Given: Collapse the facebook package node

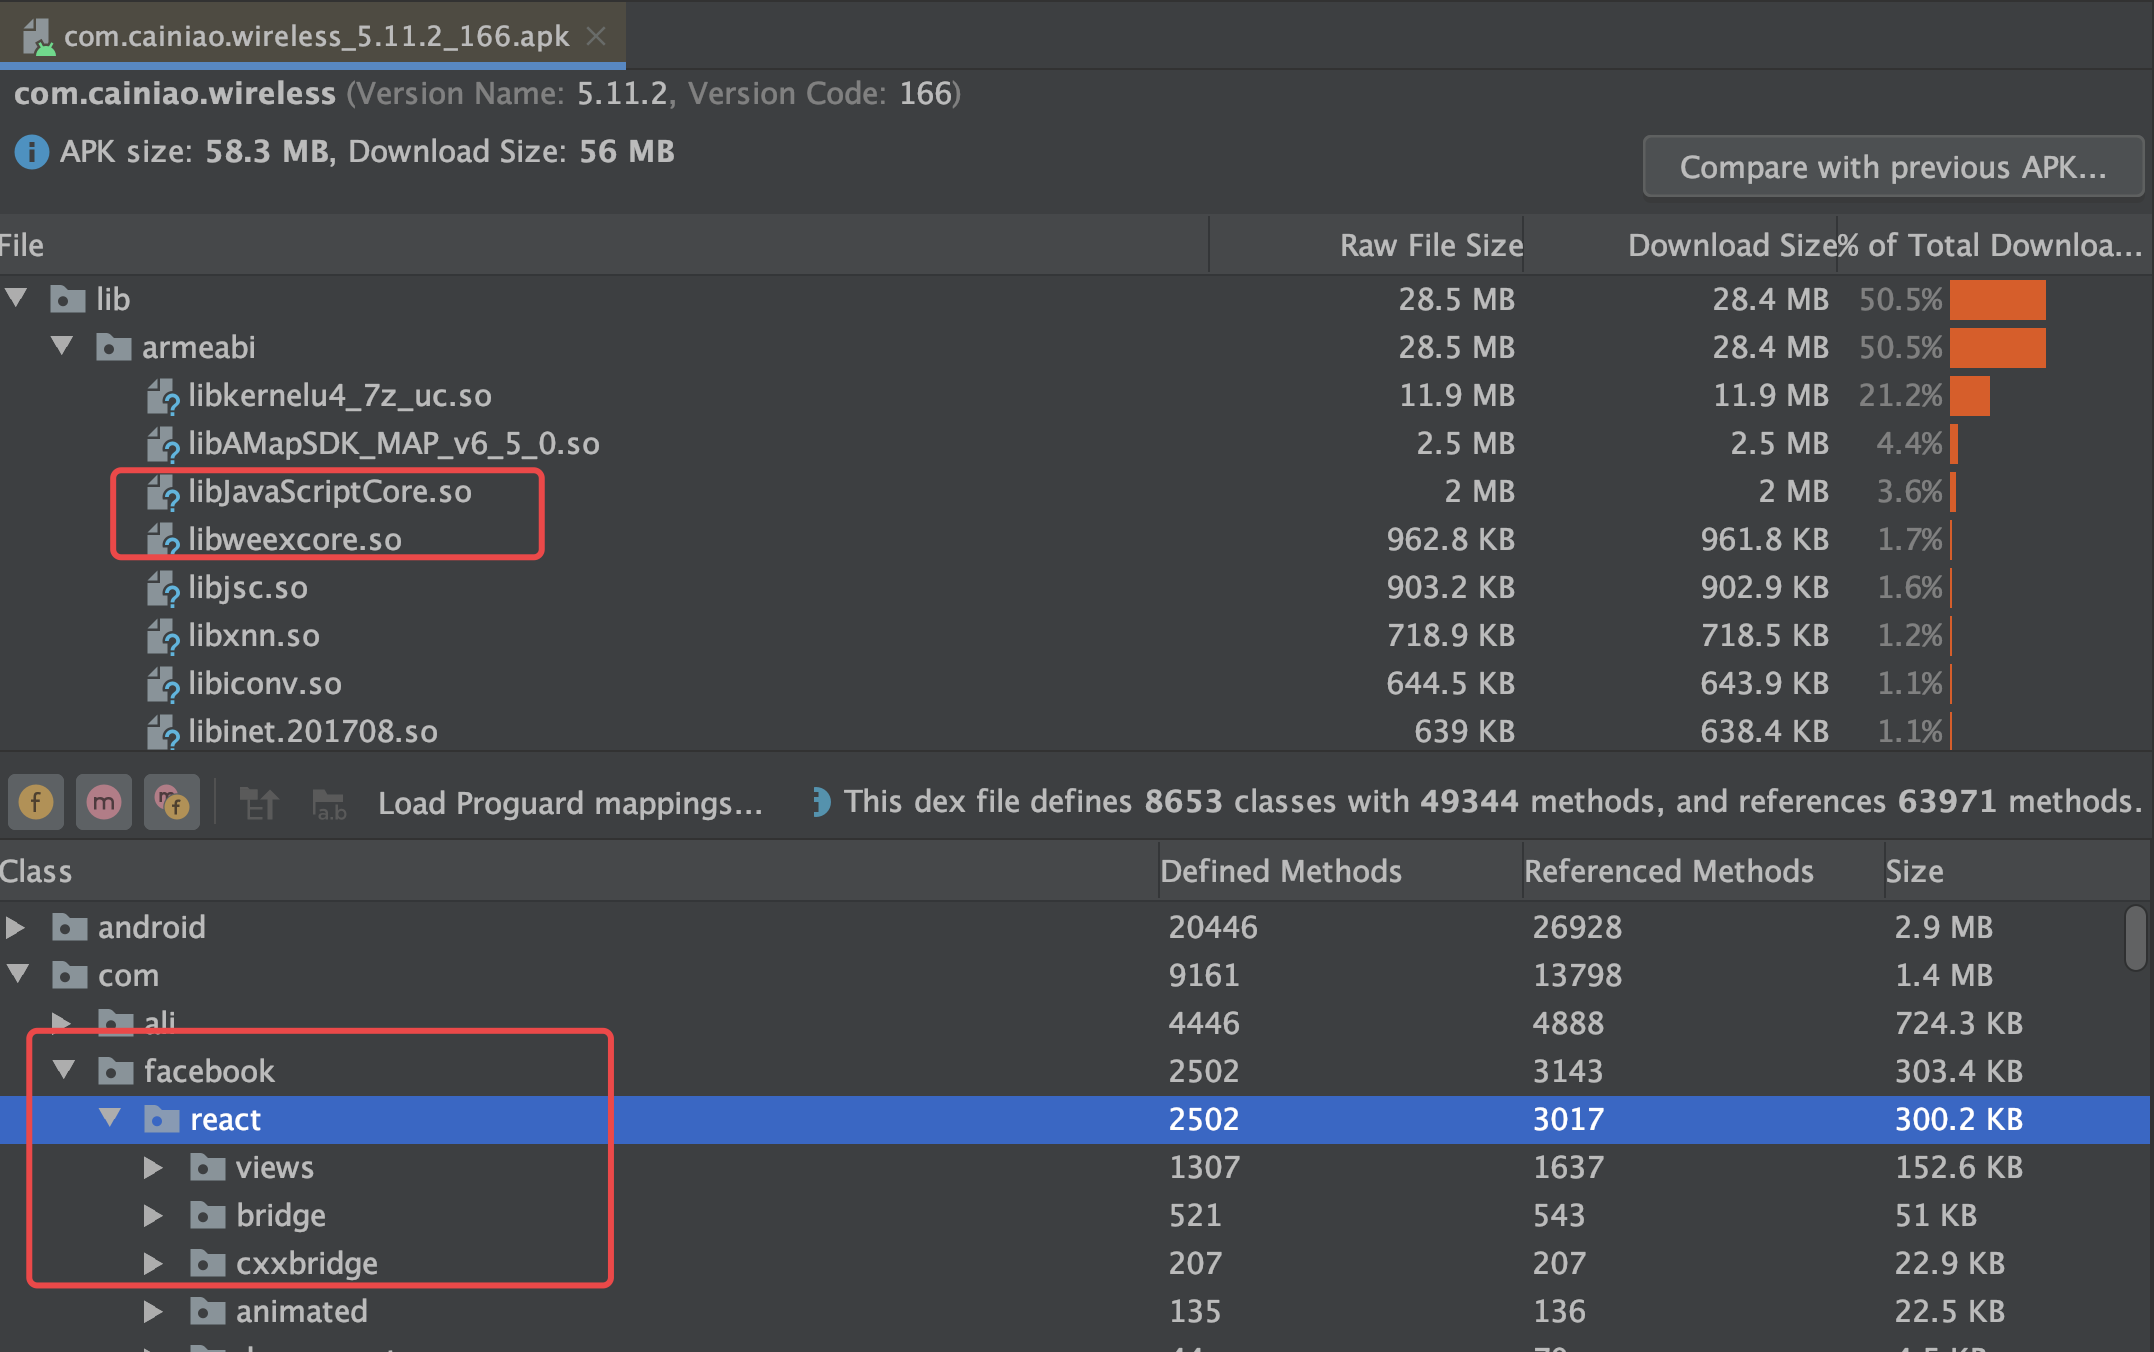Looking at the screenshot, I should pos(64,1070).
